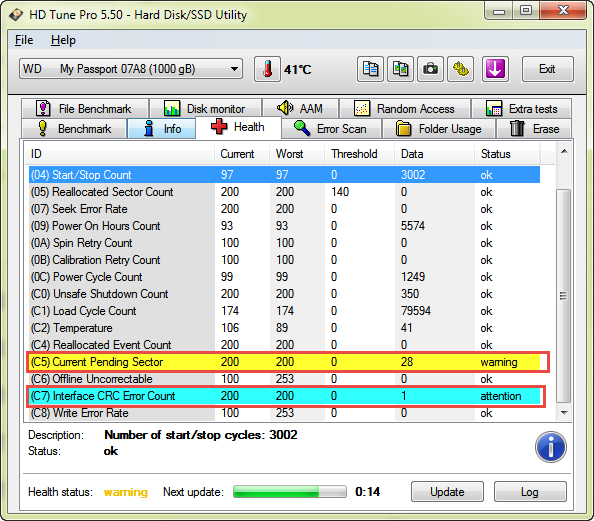The width and height of the screenshot is (594, 521).
Task: Switch to the Error Scan tab
Action: (331, 129)
